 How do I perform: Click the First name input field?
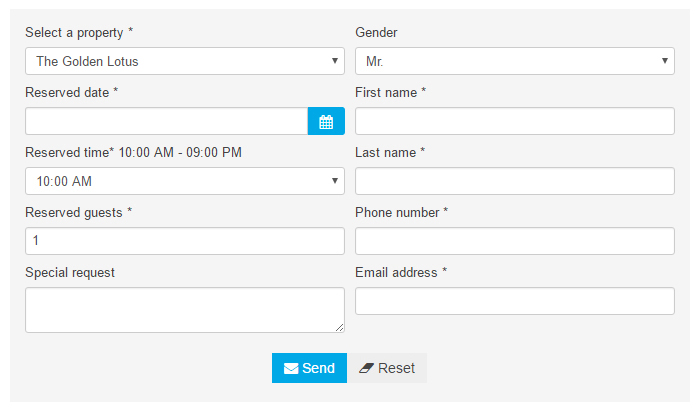click(514, 122)
